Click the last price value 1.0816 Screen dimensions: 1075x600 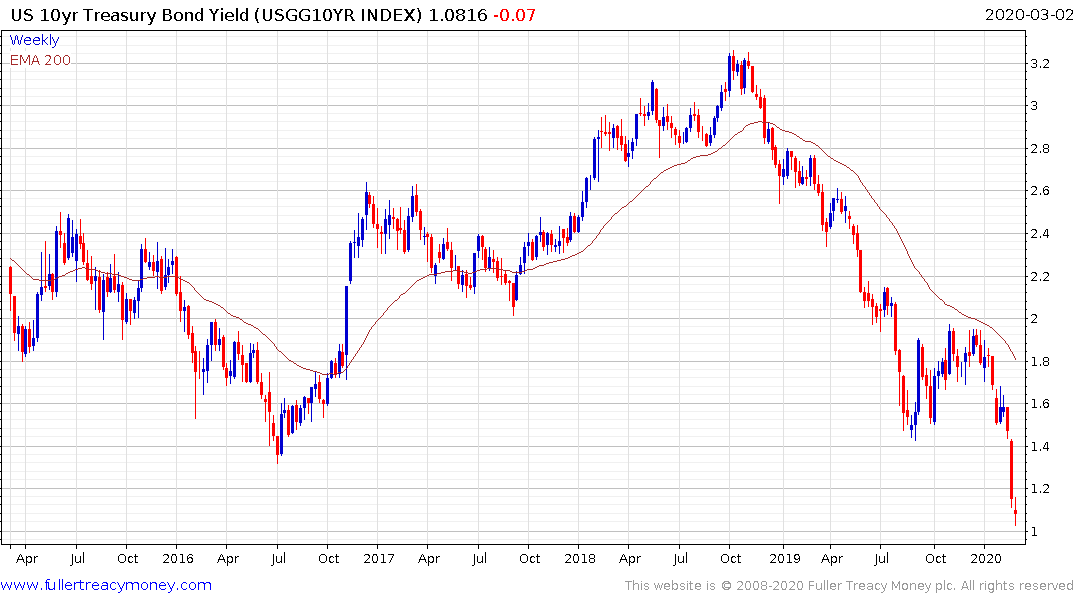point(458,15)
